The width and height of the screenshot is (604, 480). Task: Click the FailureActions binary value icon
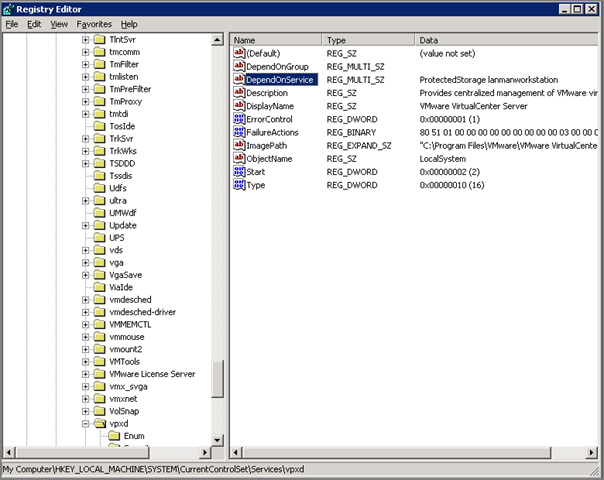pyautogui.click(x=239, y=132)
